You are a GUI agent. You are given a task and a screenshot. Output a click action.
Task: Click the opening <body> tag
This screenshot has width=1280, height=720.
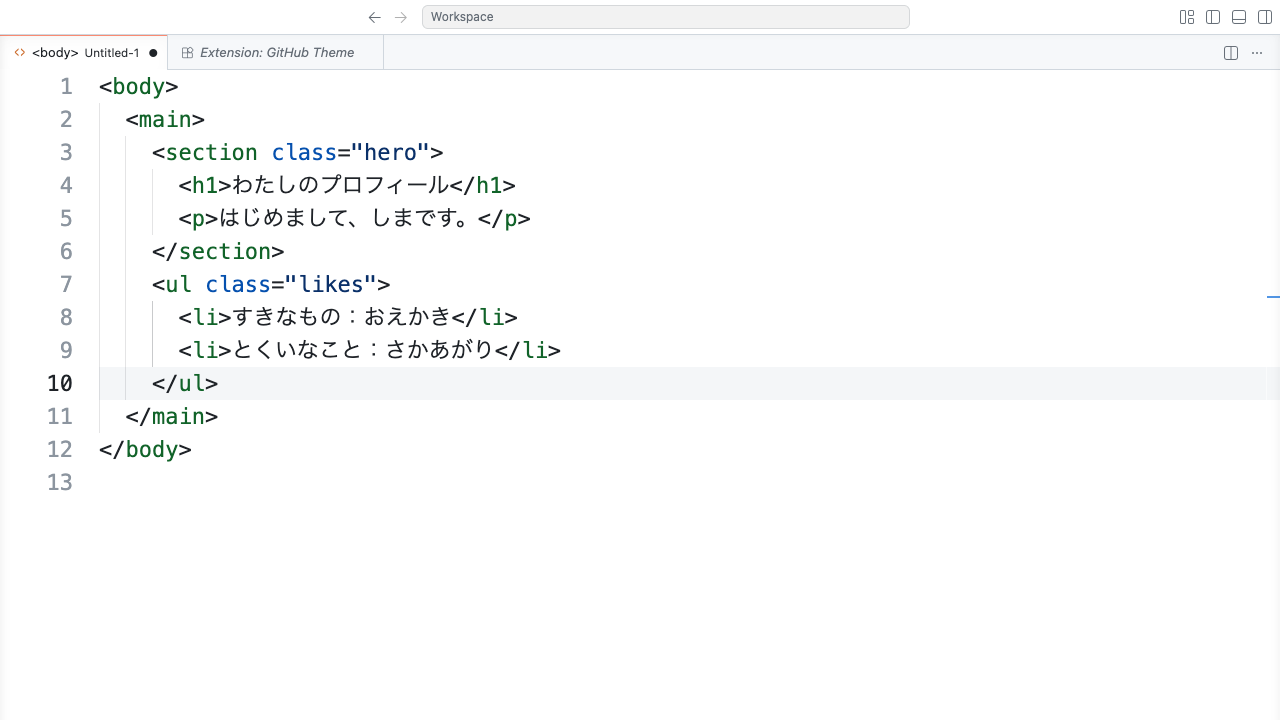tap(139, 87)
